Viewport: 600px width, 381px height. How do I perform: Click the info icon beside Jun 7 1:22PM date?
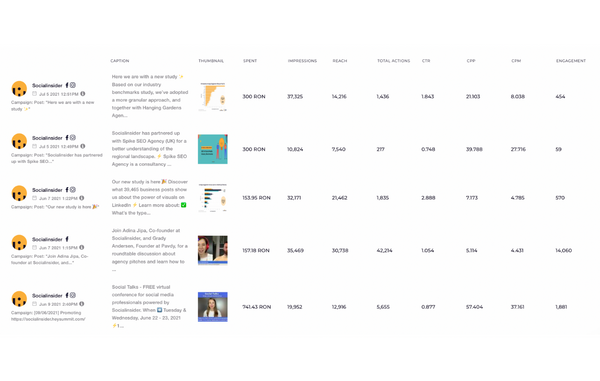click(x=82, y=198)
